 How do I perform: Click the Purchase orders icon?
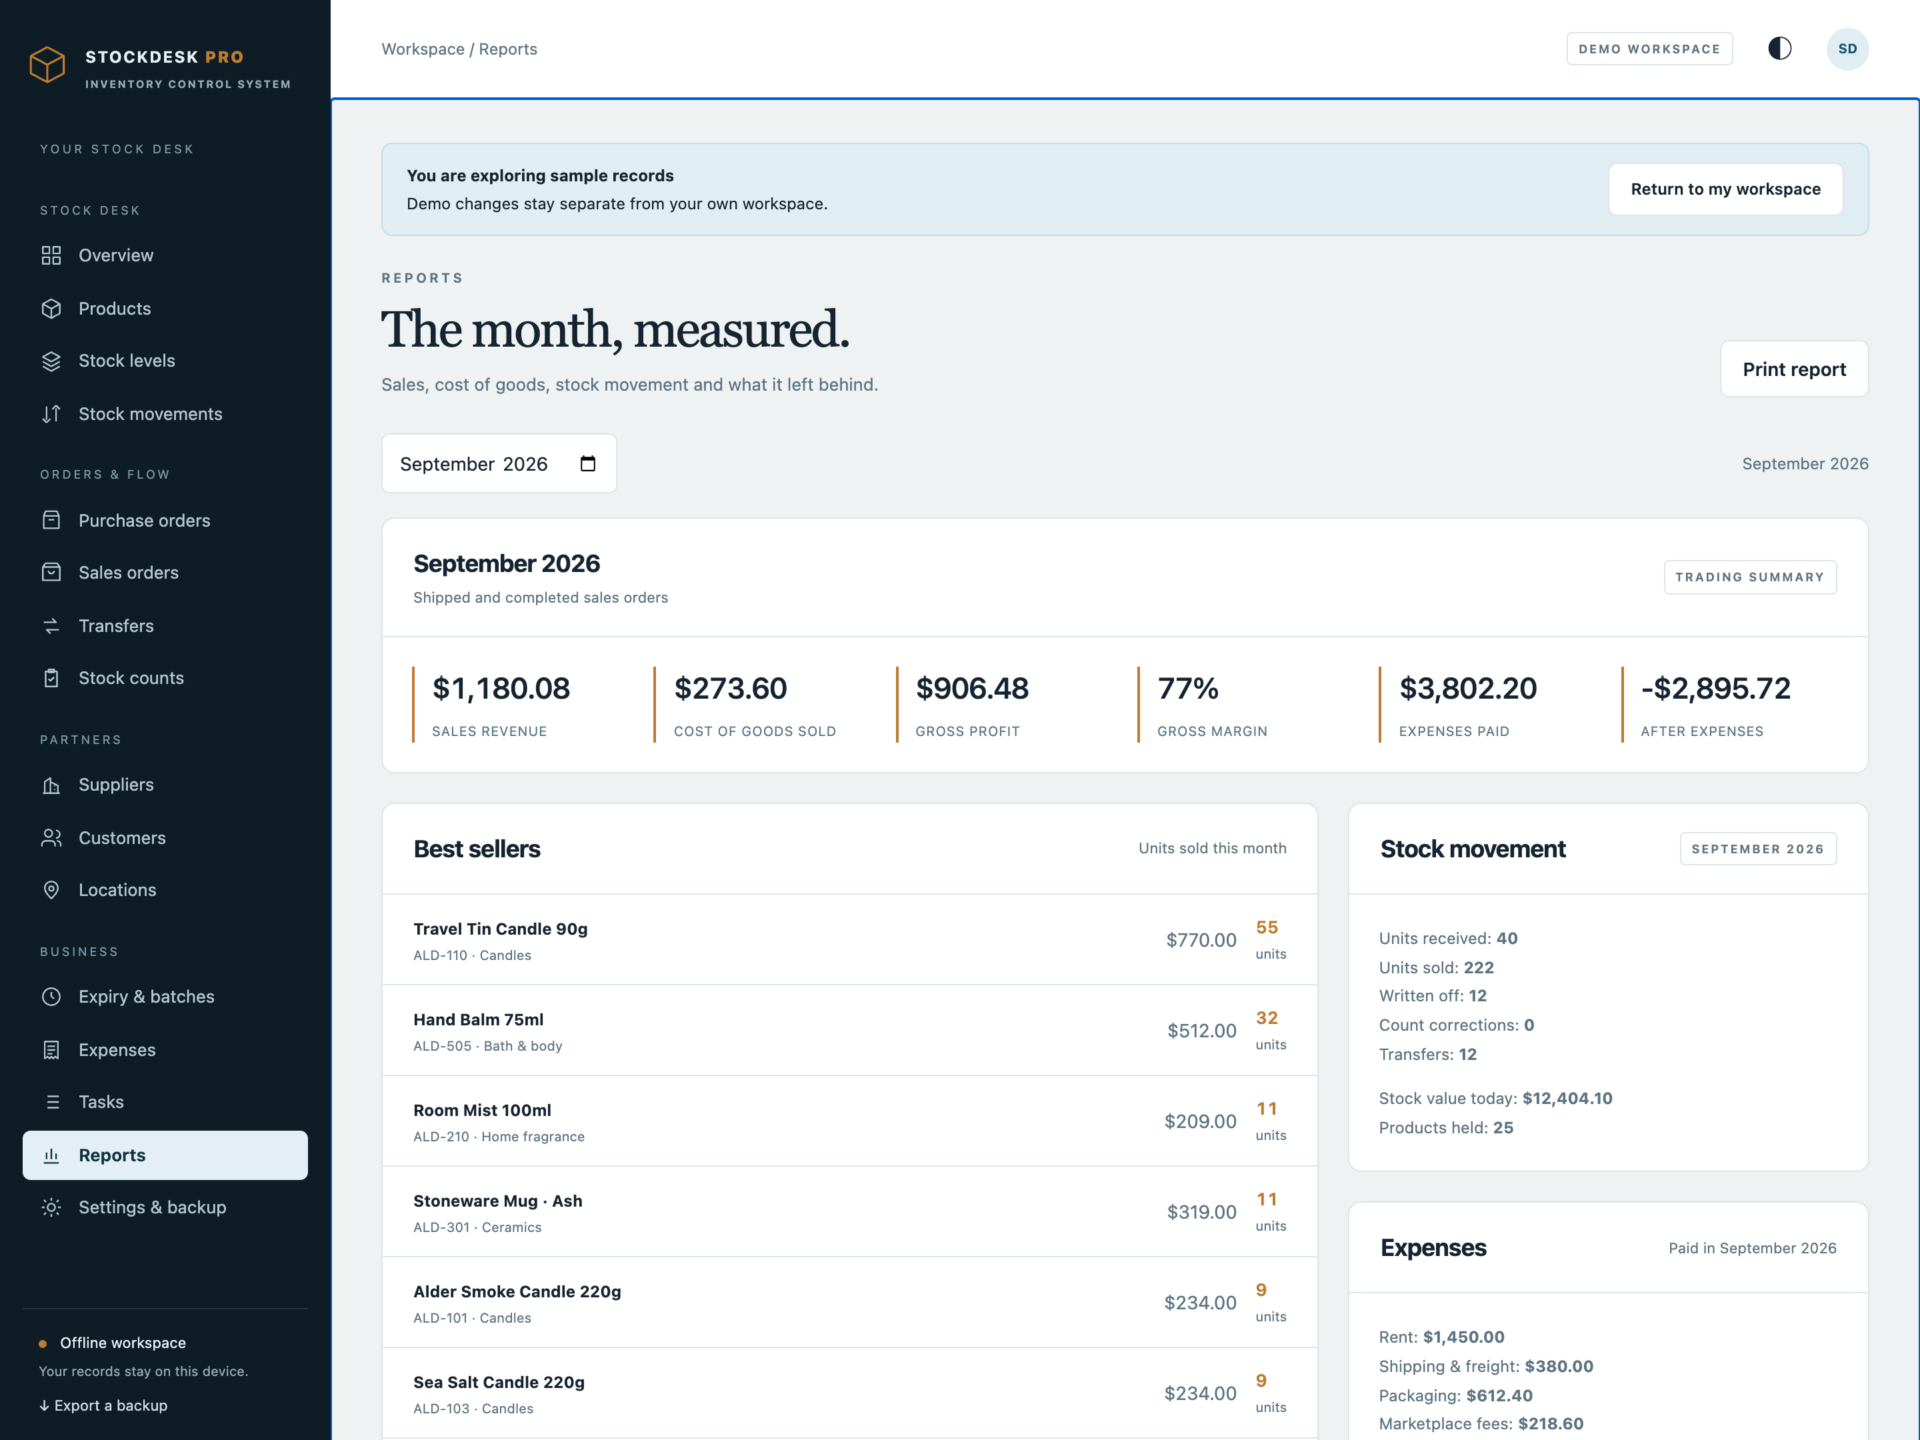pyautogui.click(x=51, y=520)
